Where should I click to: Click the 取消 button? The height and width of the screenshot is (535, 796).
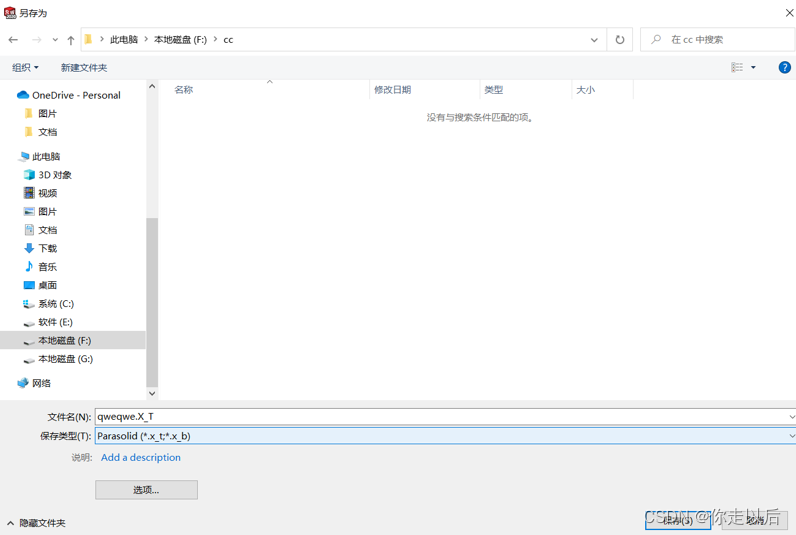[754, 520]
